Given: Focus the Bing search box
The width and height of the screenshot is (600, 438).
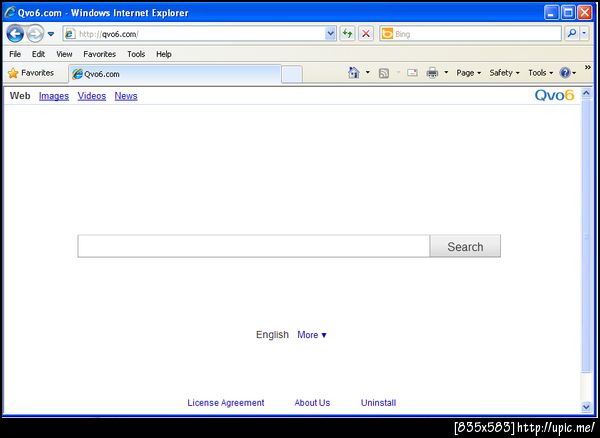Looking at the screenshot, I should pyautogui.click(x=470, y=34).
